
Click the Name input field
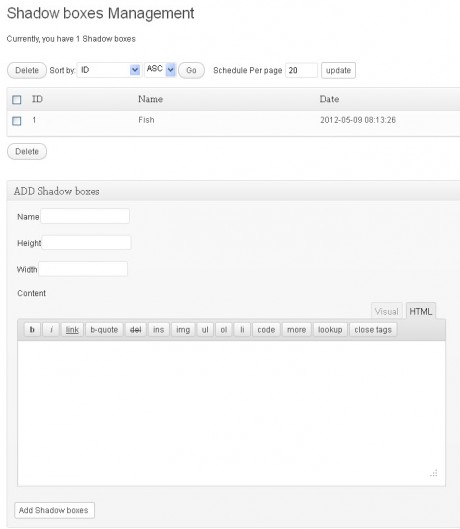(85, 216)
